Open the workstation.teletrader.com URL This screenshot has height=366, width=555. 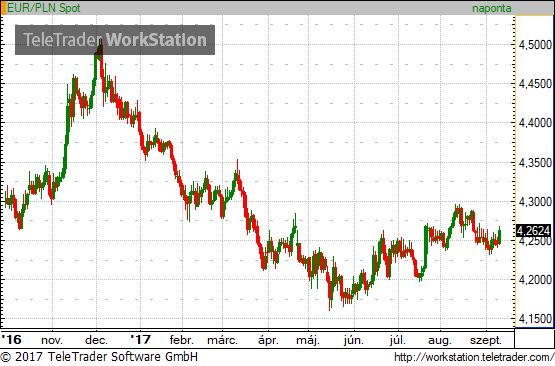pos(474,357)
